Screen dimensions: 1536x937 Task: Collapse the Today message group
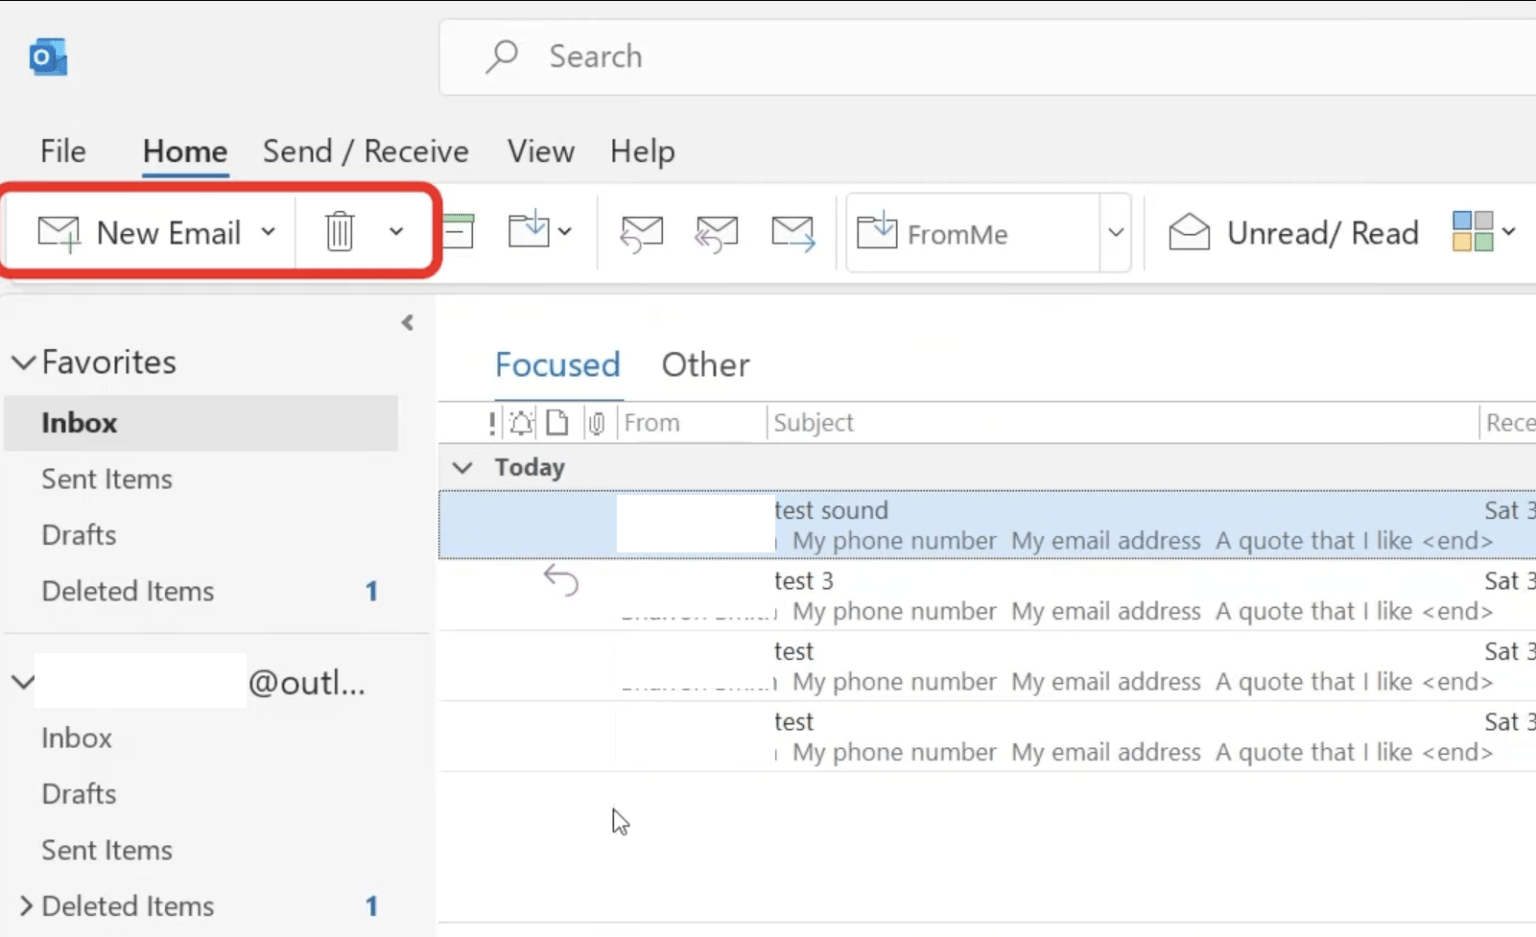click(462, 466)
